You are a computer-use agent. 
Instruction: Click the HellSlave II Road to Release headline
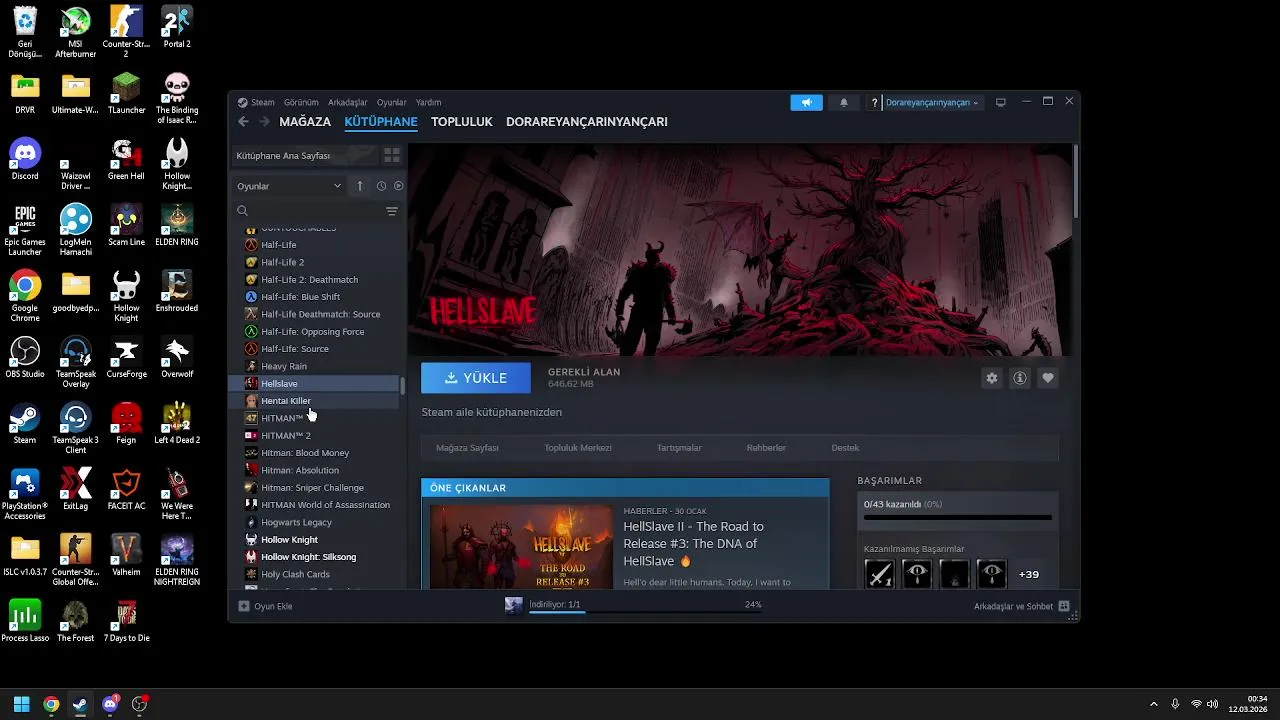pos(693,544)
